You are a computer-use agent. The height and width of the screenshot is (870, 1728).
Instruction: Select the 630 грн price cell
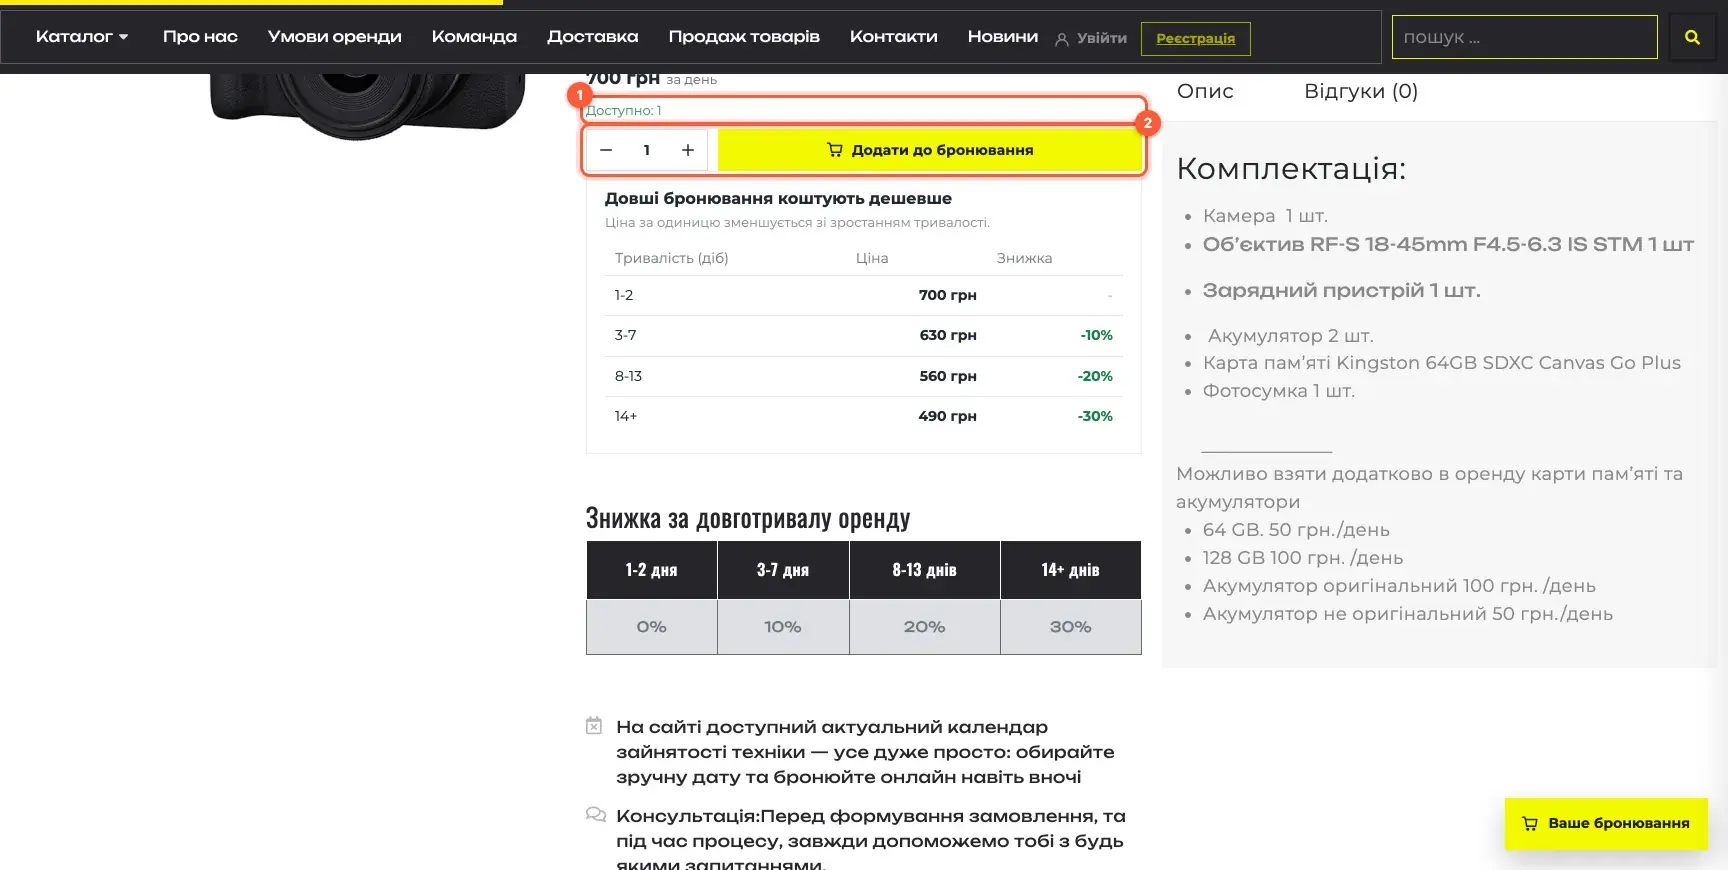(x=948, y=335)
